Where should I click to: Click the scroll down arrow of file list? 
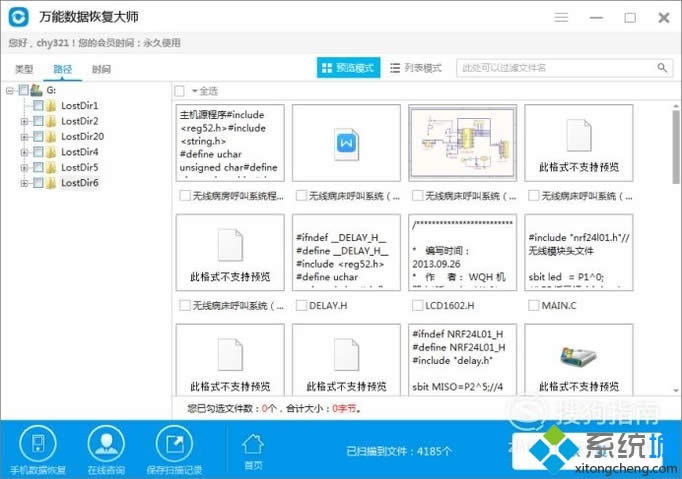(x=676, y=390)
